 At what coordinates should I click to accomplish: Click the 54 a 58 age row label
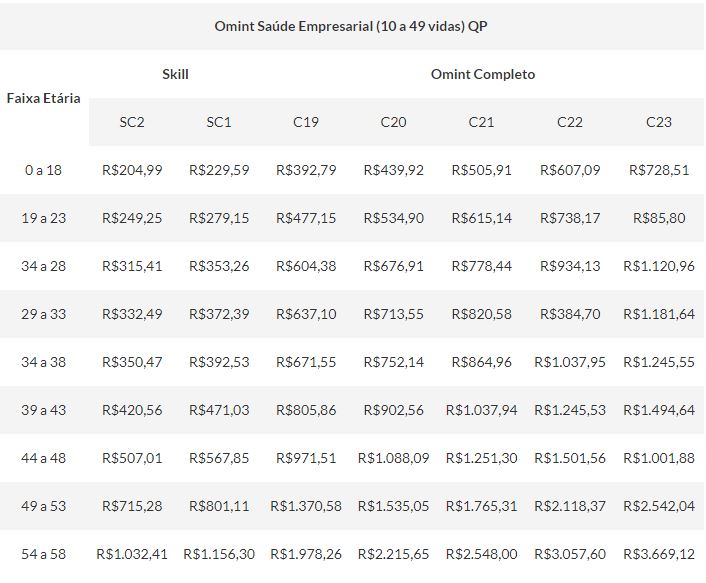43,553
